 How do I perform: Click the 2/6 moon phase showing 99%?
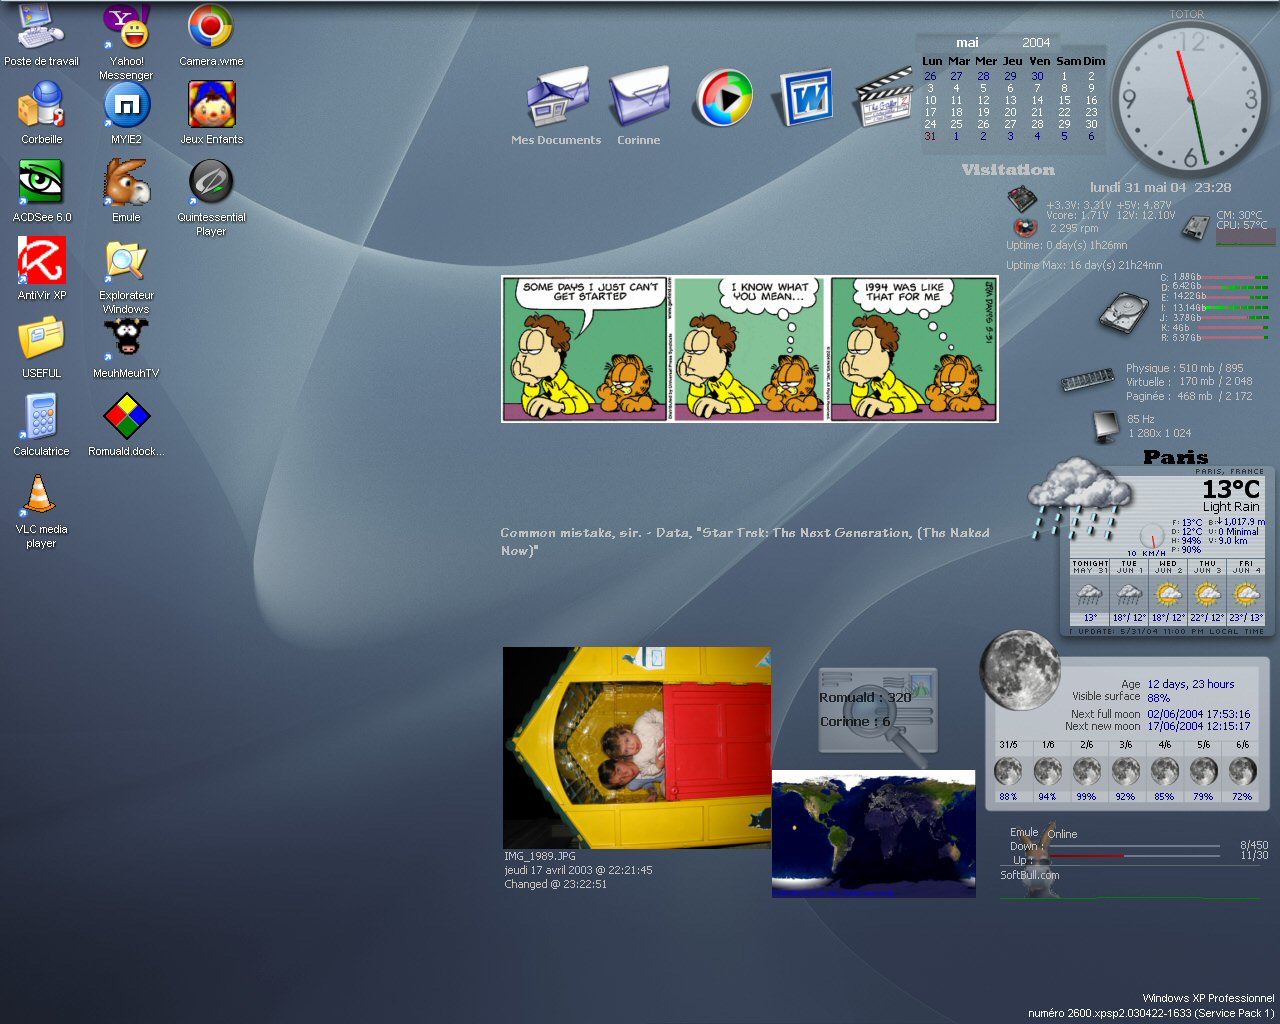click(1086, 771)
